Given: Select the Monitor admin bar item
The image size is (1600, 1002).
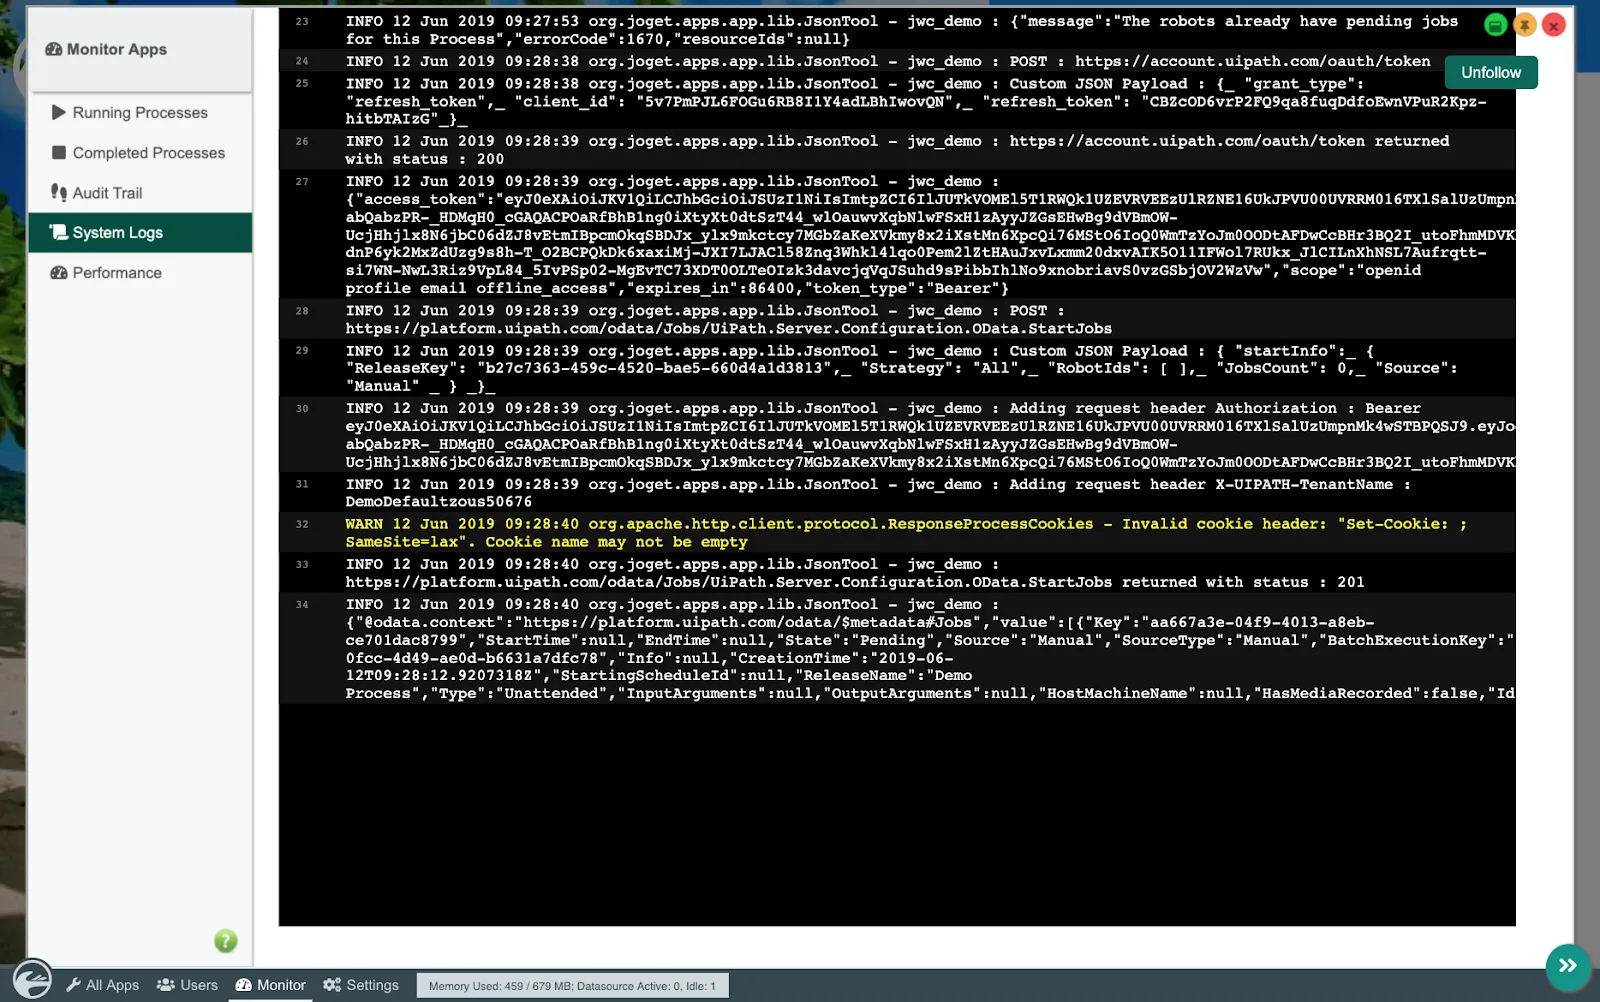Looking at the screenshot, I should click(x=271, y=985).
